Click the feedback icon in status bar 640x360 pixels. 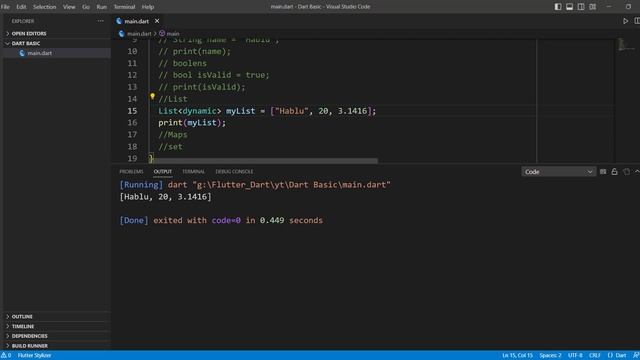[636, 356]
